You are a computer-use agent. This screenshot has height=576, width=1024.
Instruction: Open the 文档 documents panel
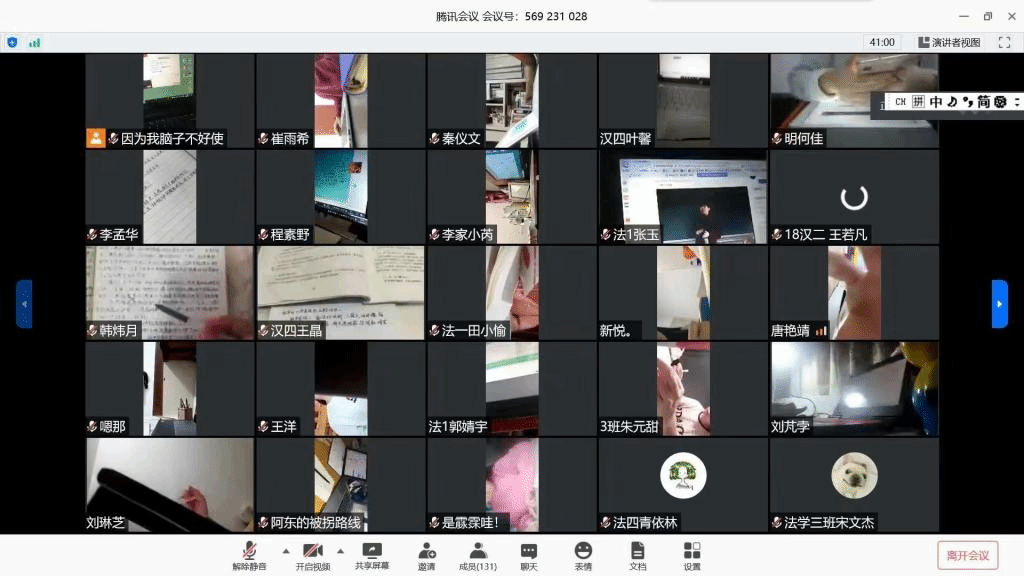click(x=637, y=555)
